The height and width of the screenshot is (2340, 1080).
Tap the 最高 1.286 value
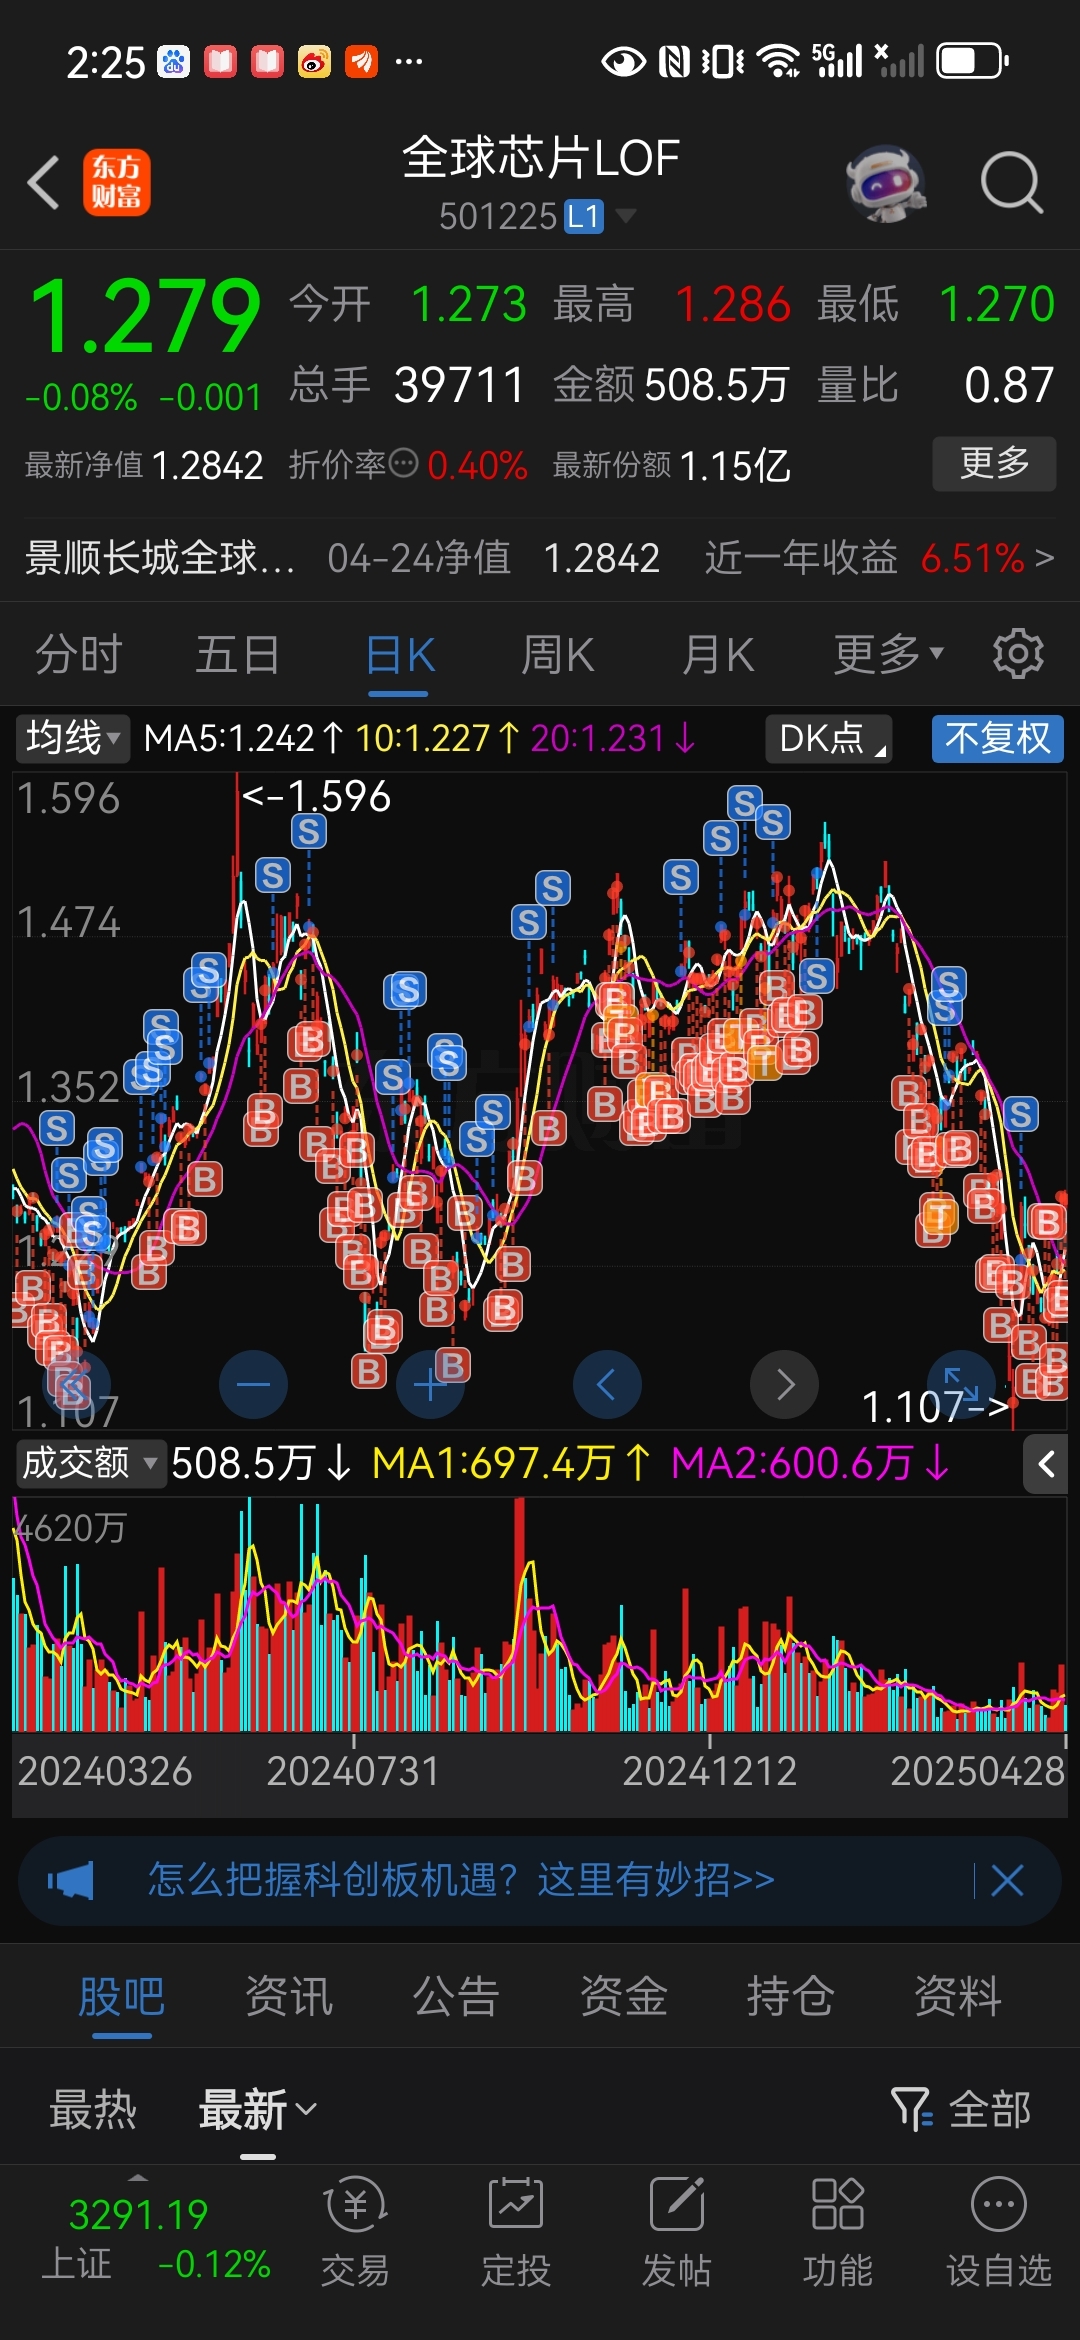tap(733, 304)
